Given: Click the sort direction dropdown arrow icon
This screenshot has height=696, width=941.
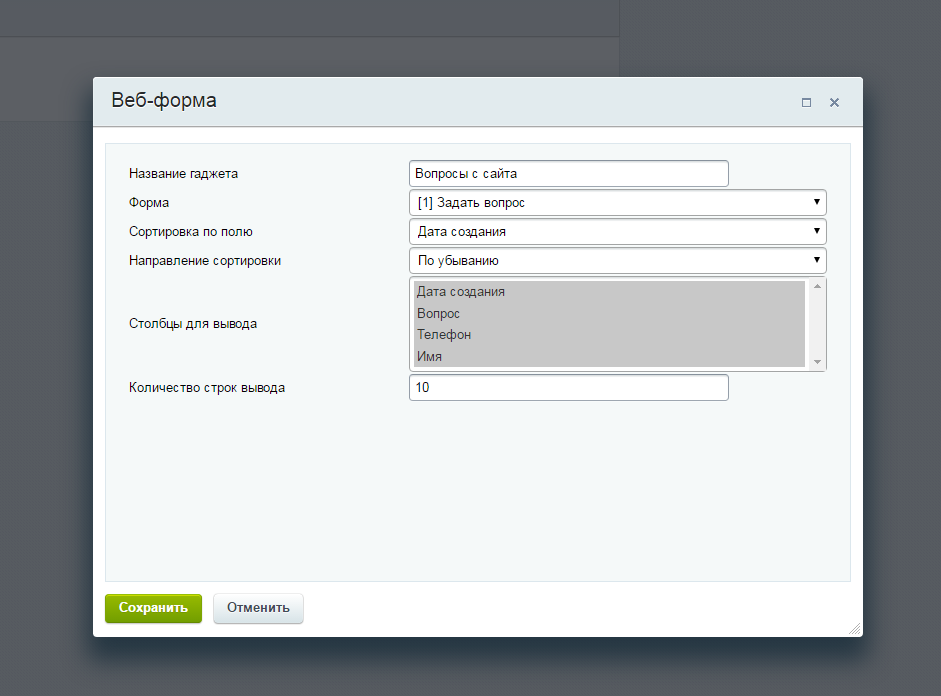Looking at the screenshot, I should (x=817, y=260).
